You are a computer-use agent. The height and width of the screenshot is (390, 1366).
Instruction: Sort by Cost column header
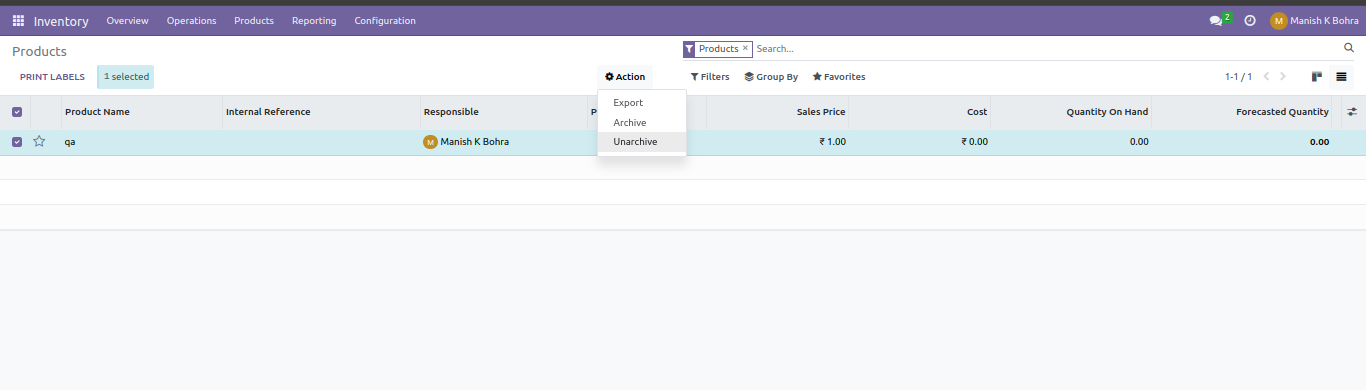pos(977,112)
